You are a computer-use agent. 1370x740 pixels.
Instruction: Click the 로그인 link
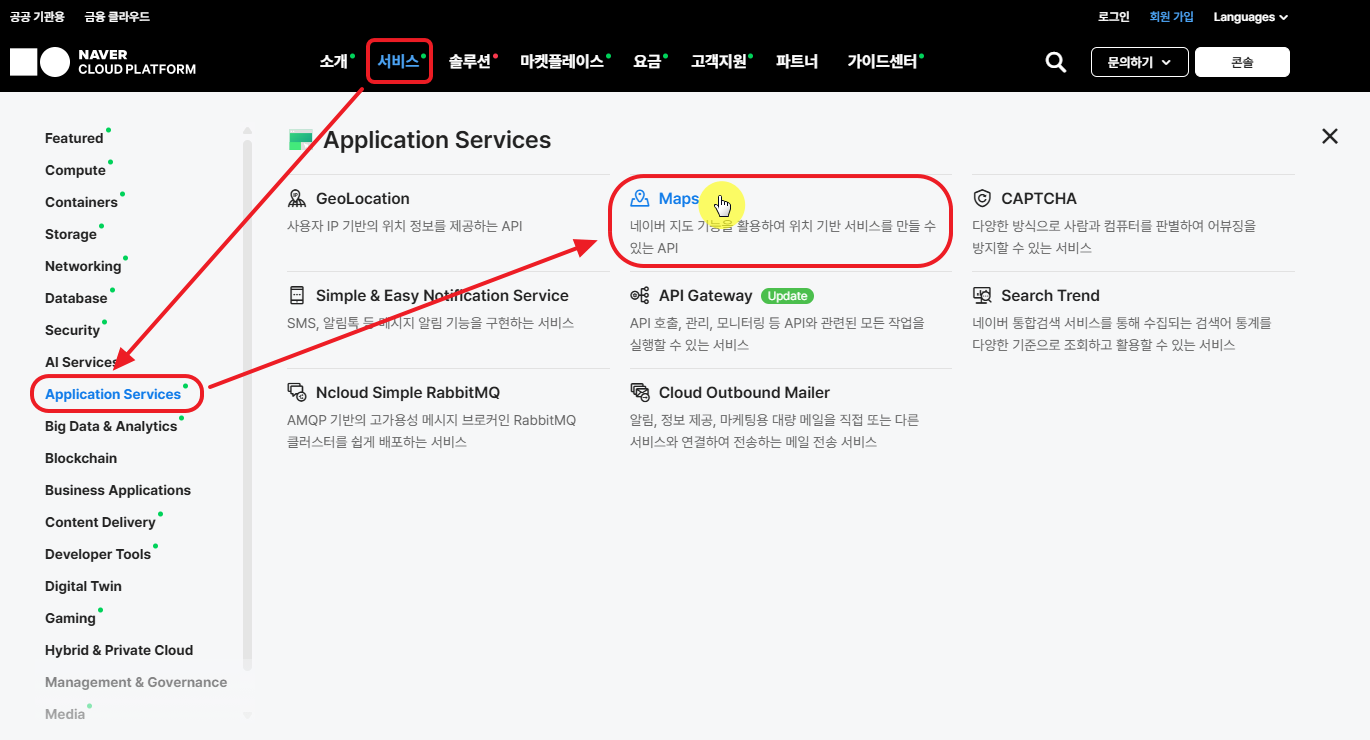tap(1113, 17)
